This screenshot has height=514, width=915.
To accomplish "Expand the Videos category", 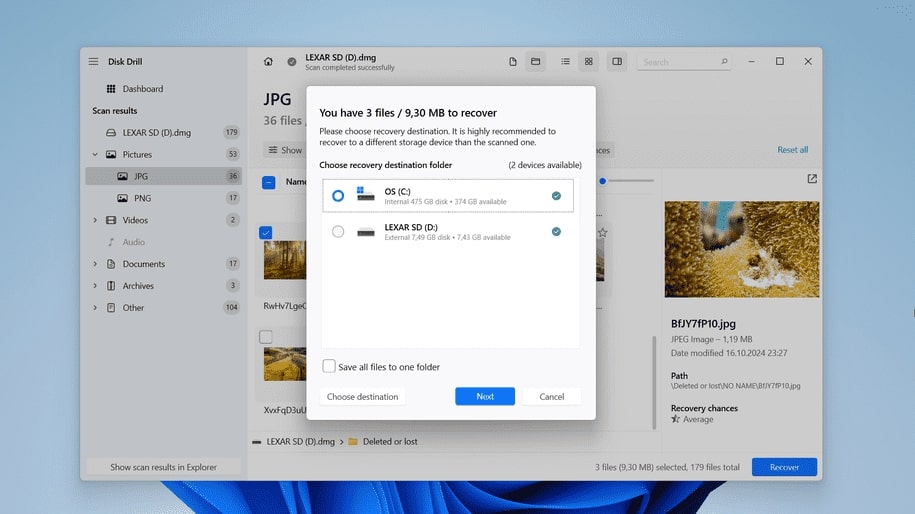I will pyautogui.click(x=95, y=220).
